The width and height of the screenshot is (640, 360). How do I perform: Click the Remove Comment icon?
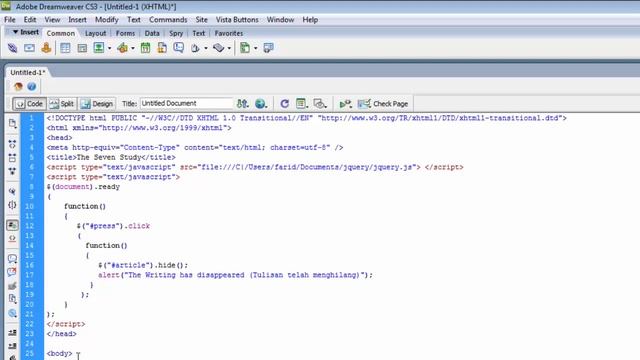click(x=12, y=272)
